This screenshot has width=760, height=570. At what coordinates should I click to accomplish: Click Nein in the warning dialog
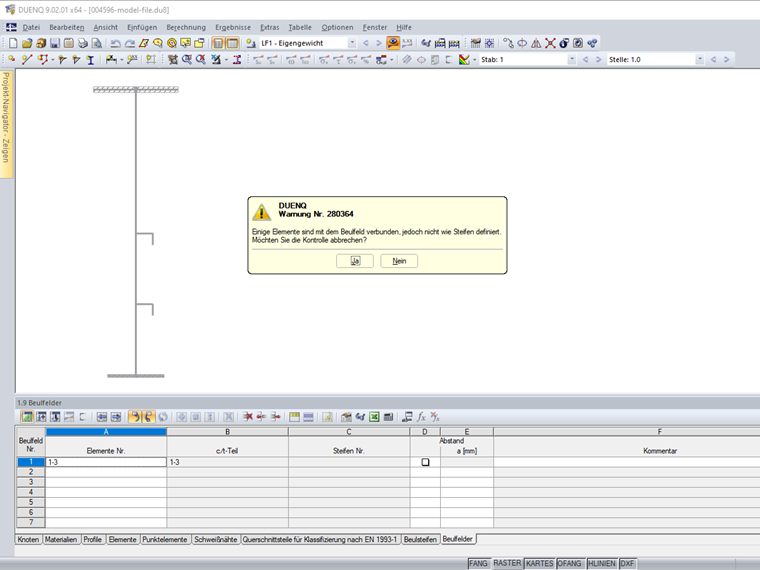coord(399,261)
